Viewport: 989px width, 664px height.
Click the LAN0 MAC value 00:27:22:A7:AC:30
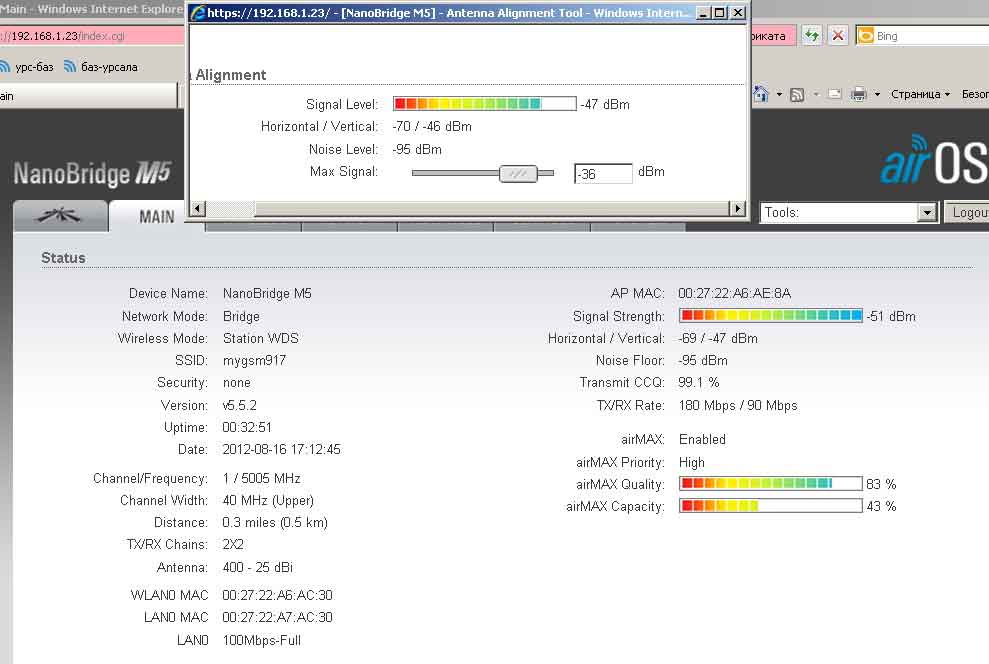pyautogui.click(x=278, y=617)
